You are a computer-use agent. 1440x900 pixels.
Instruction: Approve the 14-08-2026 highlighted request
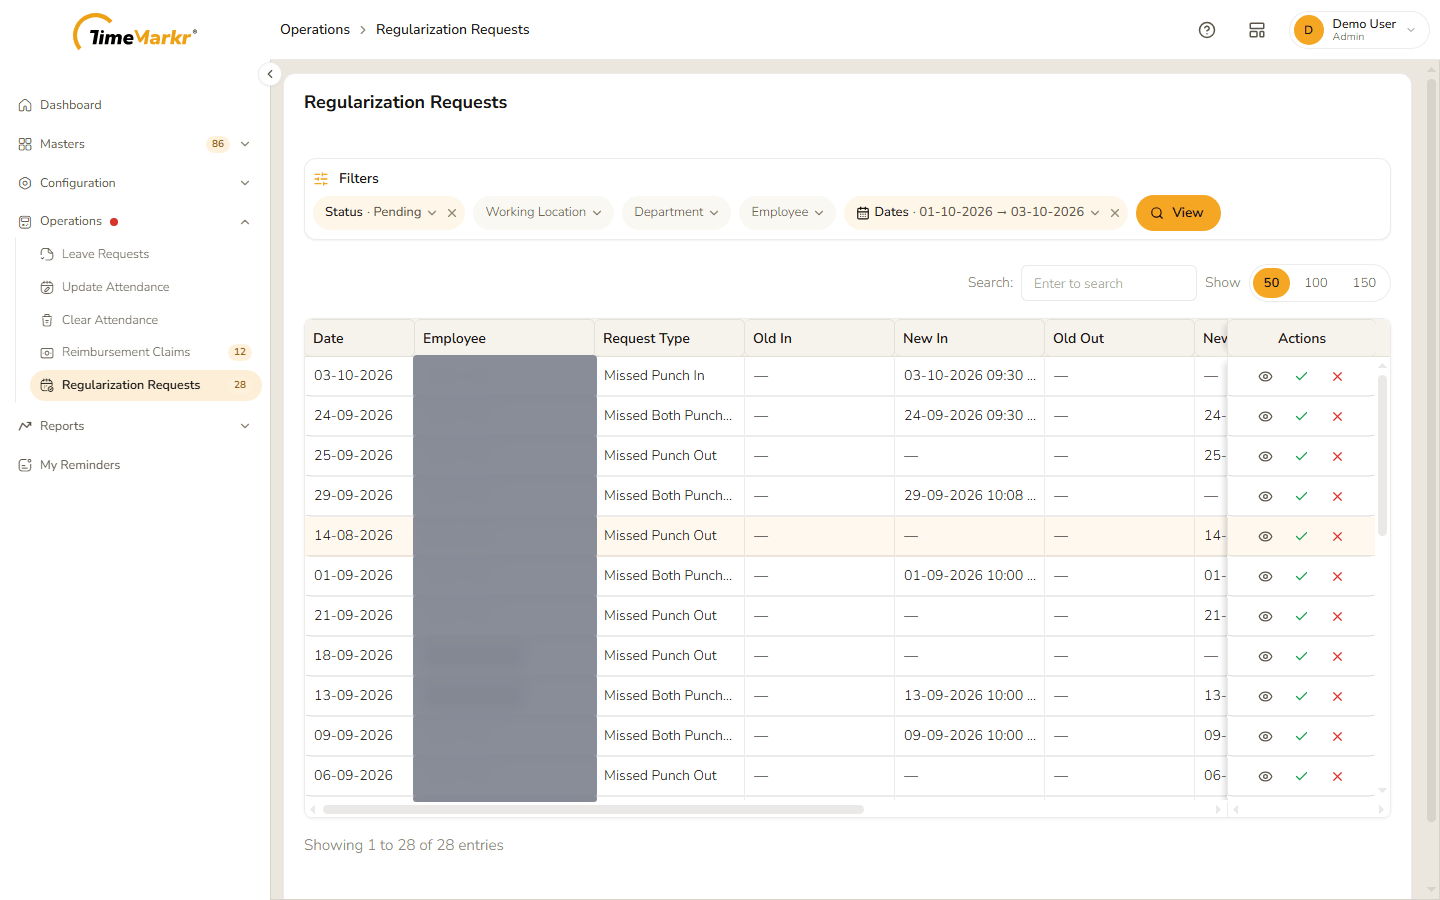tap(1301, 537)
